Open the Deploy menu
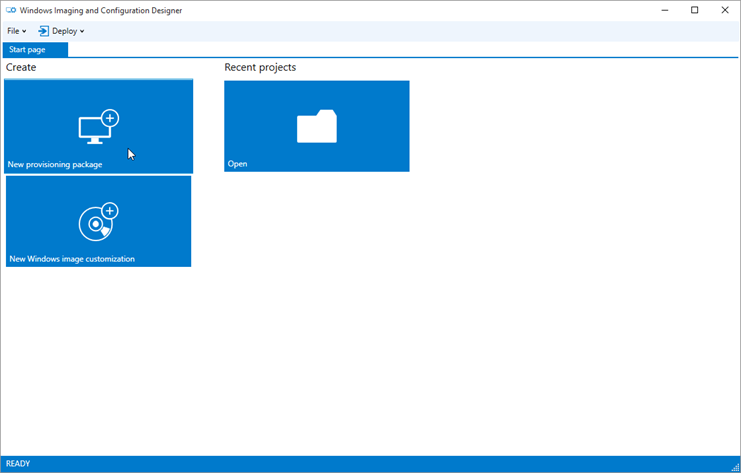Screen dimensions: 741x473 pos(64,31)
